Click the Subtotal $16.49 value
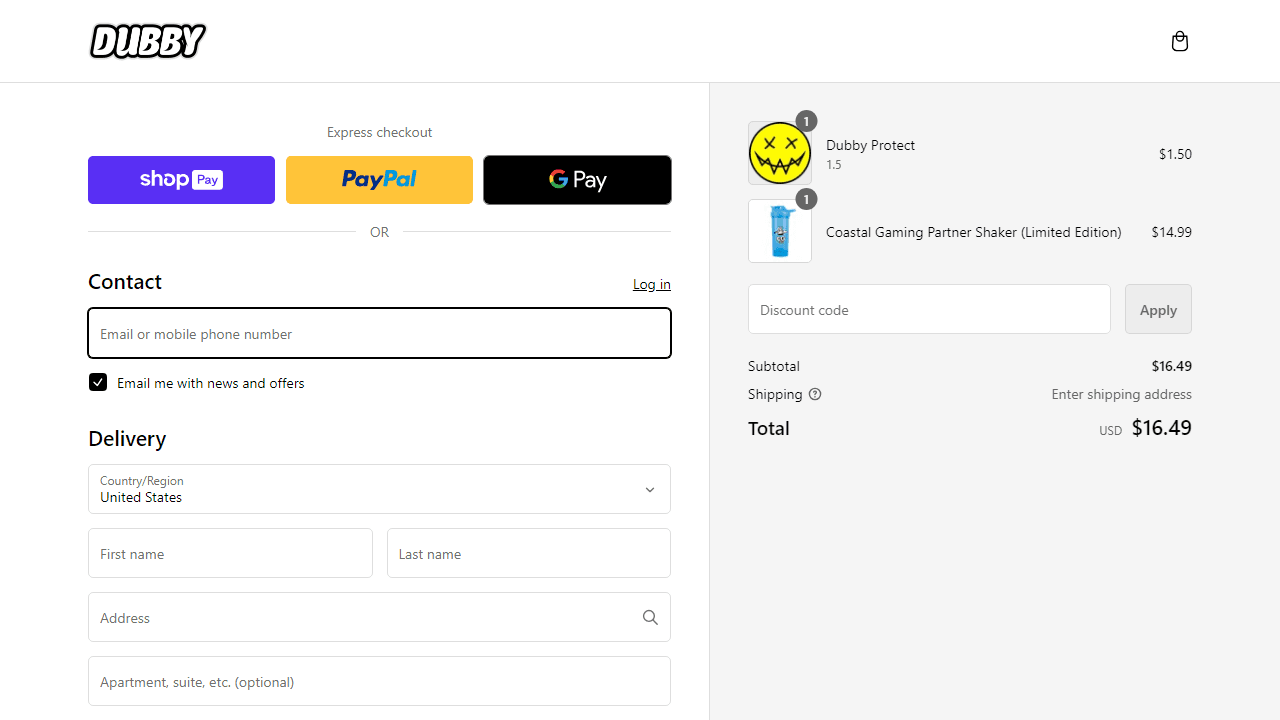This screenshot has height=720, width=1280. [1171, 366]
